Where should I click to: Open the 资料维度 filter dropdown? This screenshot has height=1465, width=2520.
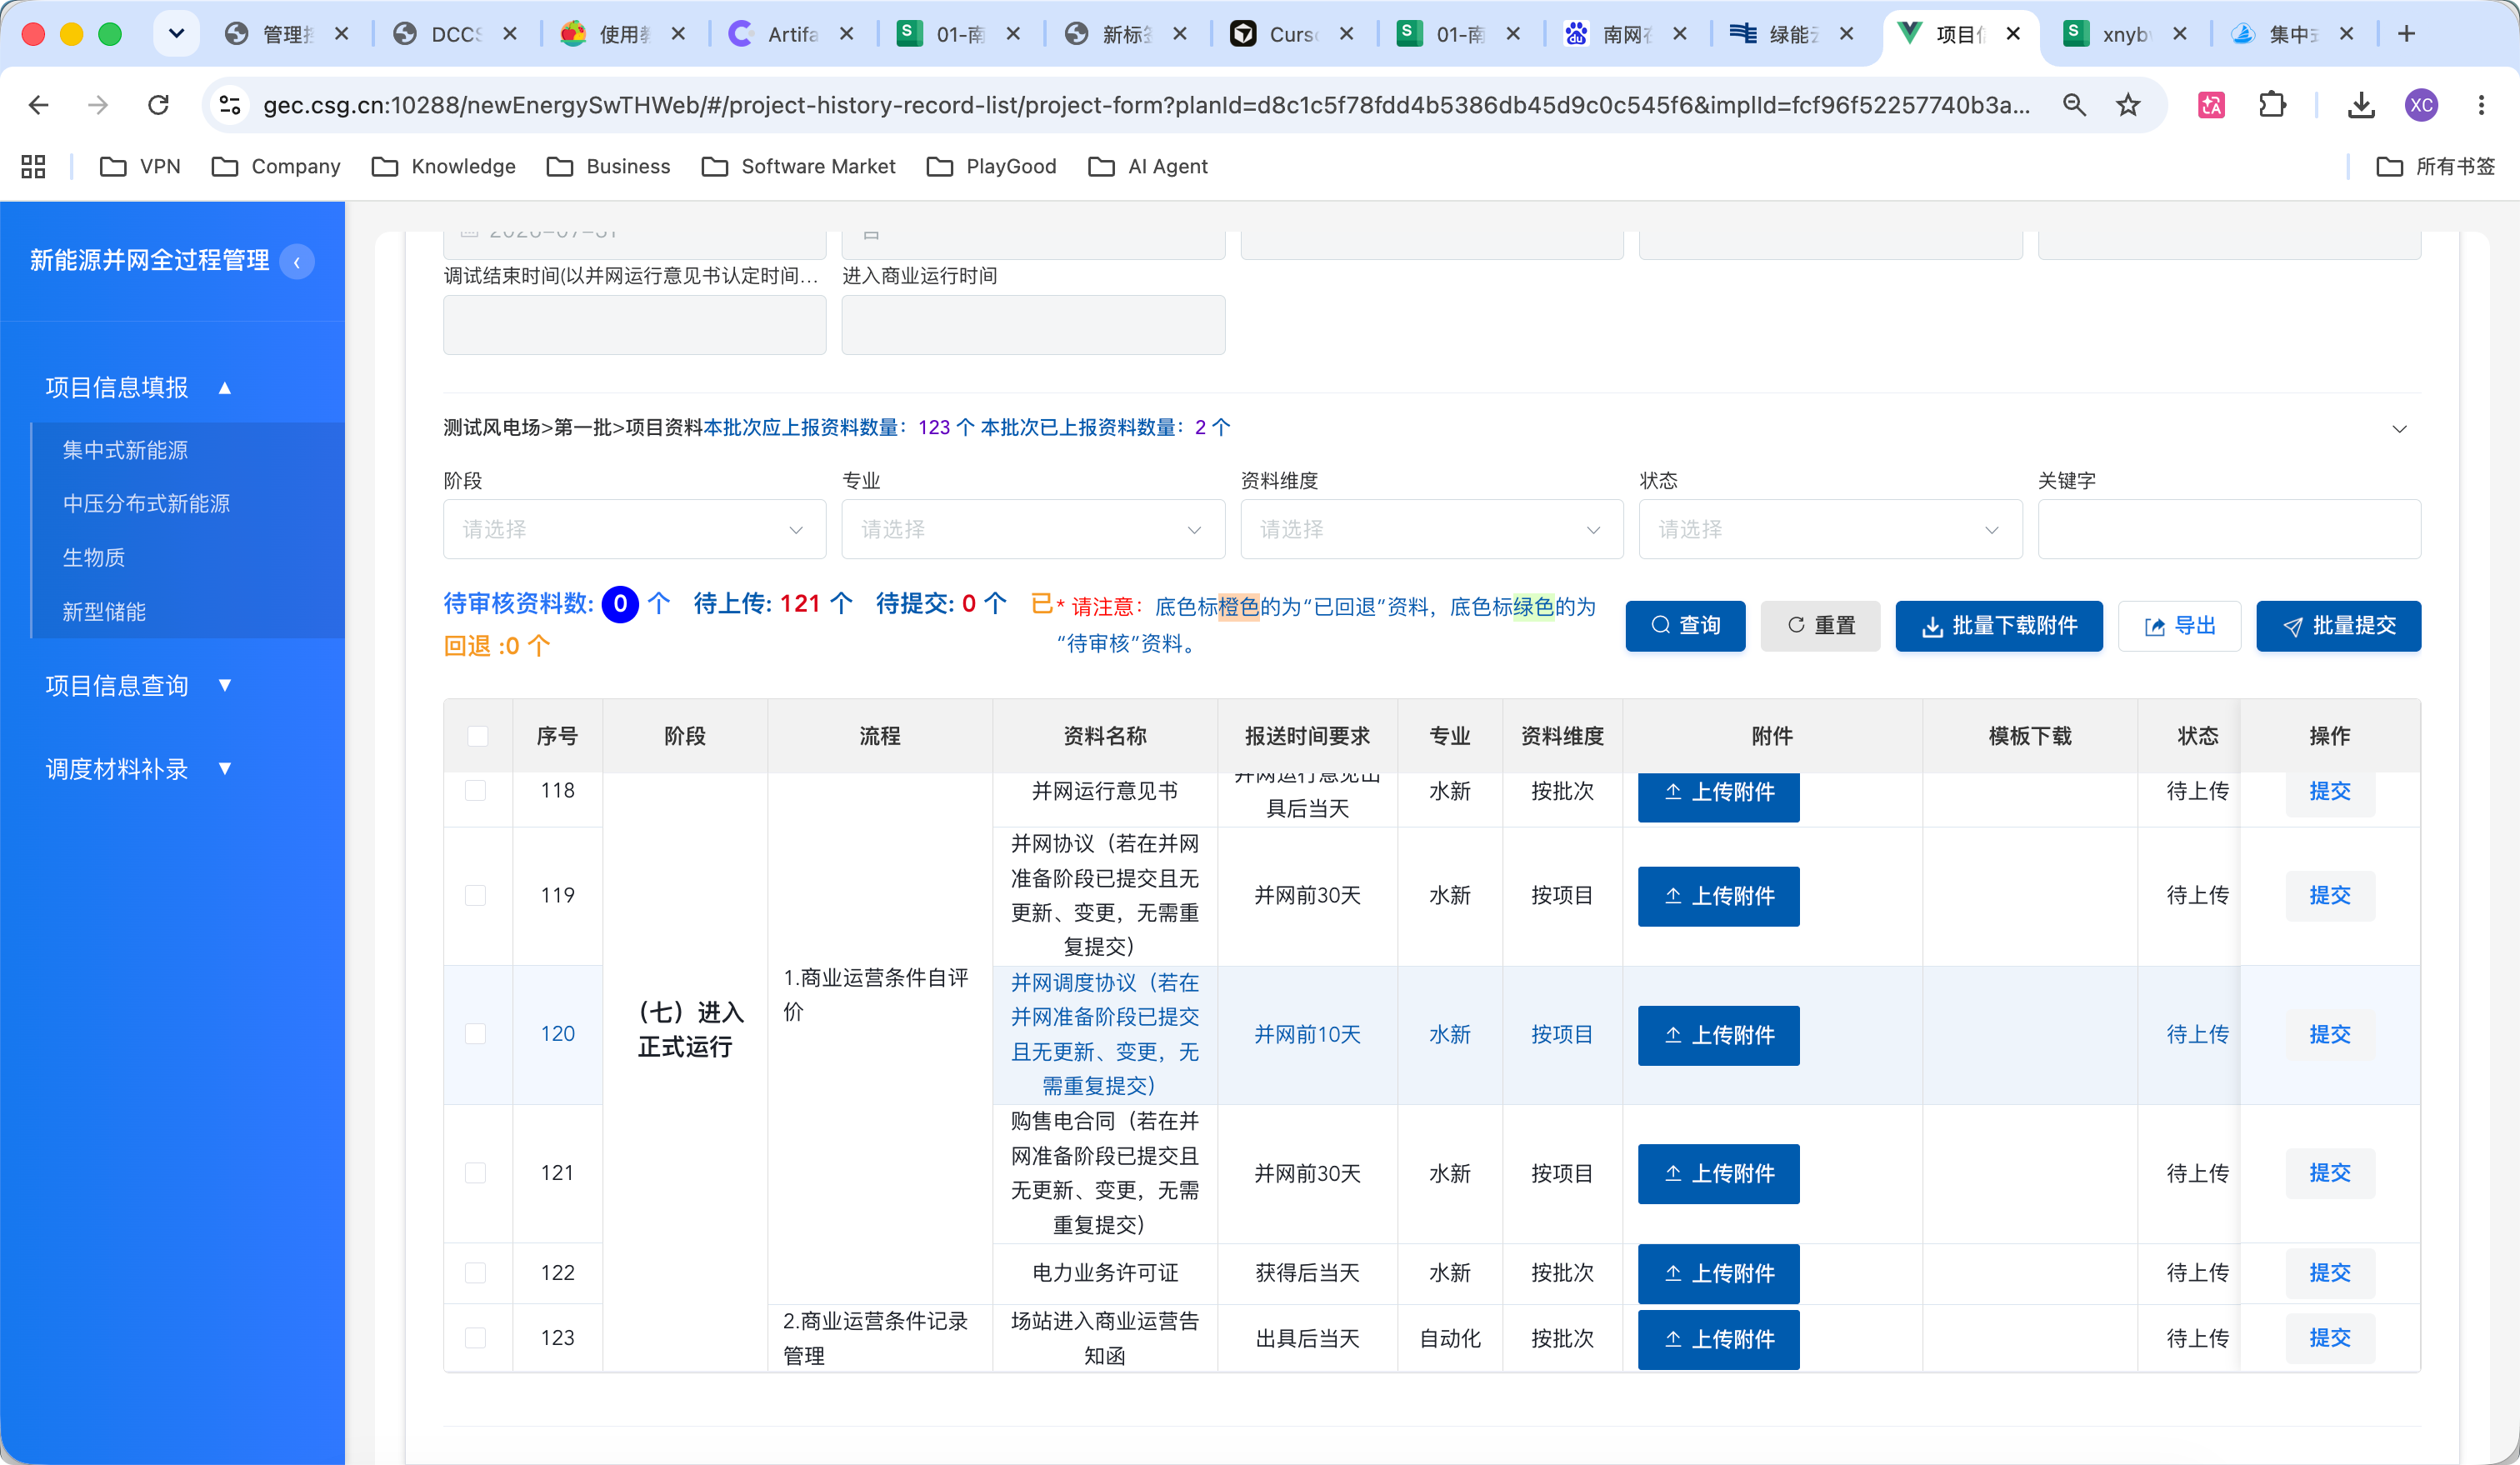pyautogui.click(x=1431, y=529)
